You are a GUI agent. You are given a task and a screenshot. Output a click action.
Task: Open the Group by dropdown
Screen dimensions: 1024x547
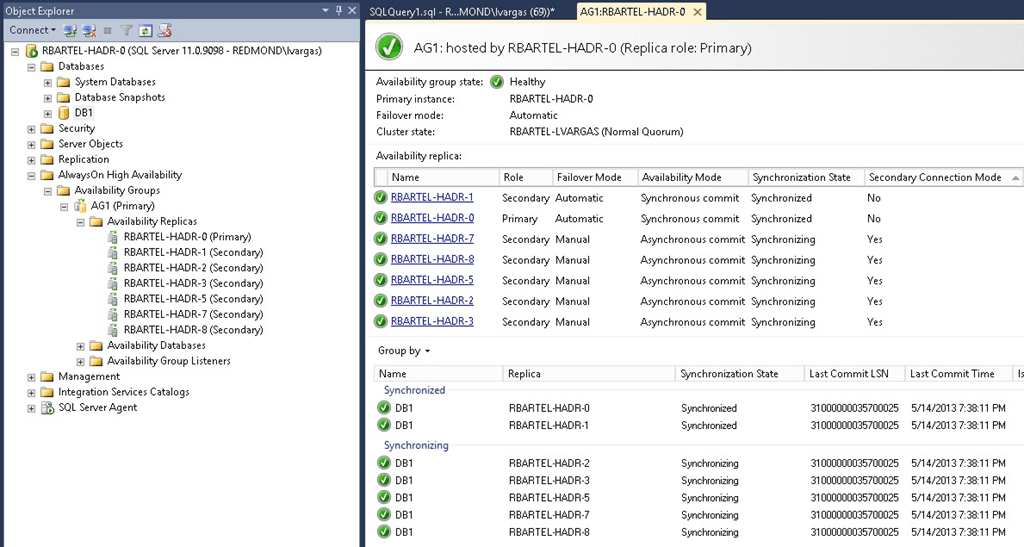[404, 351]
